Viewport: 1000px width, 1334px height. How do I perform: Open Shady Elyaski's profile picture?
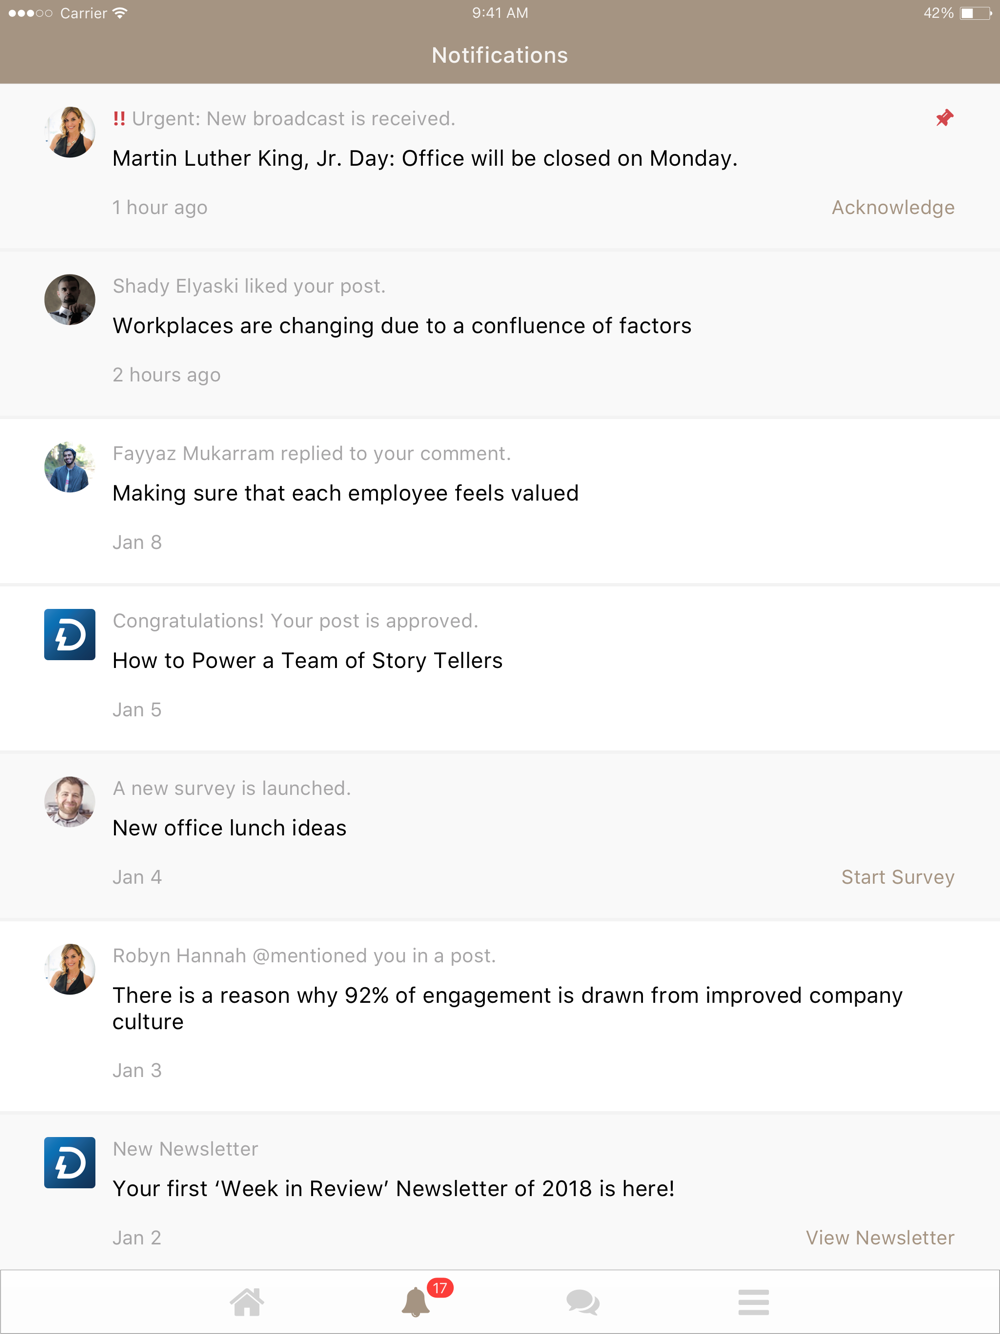(70, 299)
